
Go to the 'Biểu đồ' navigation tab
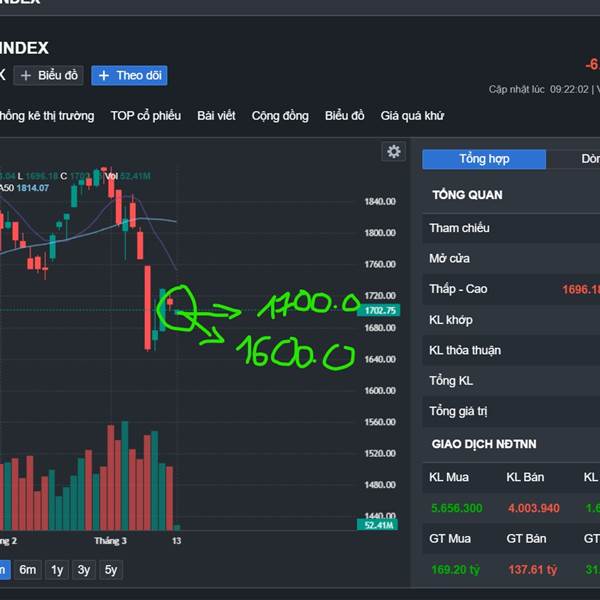pyautogui.click(x=345, y=116)
